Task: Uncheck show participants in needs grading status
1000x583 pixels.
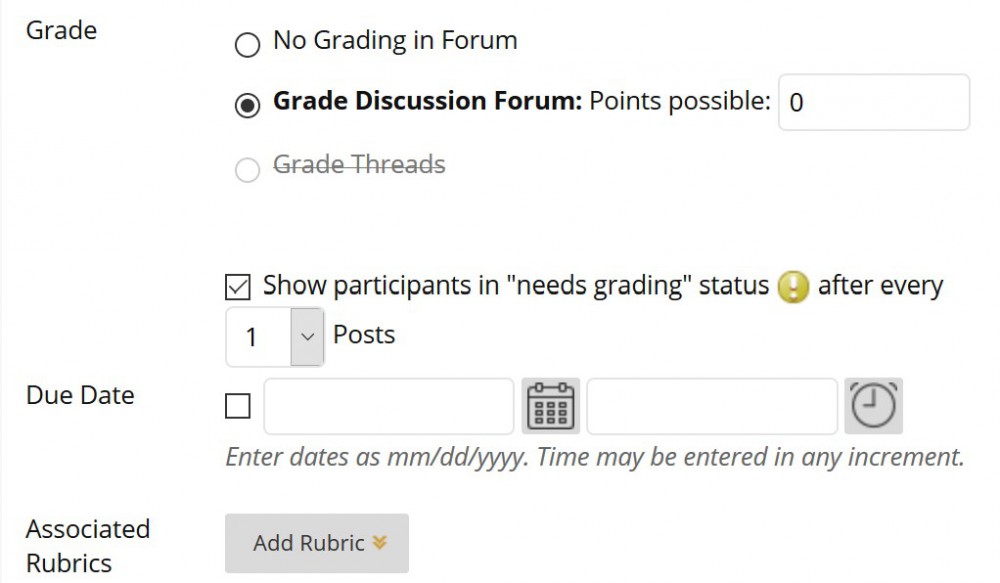Action: point(237,286)
